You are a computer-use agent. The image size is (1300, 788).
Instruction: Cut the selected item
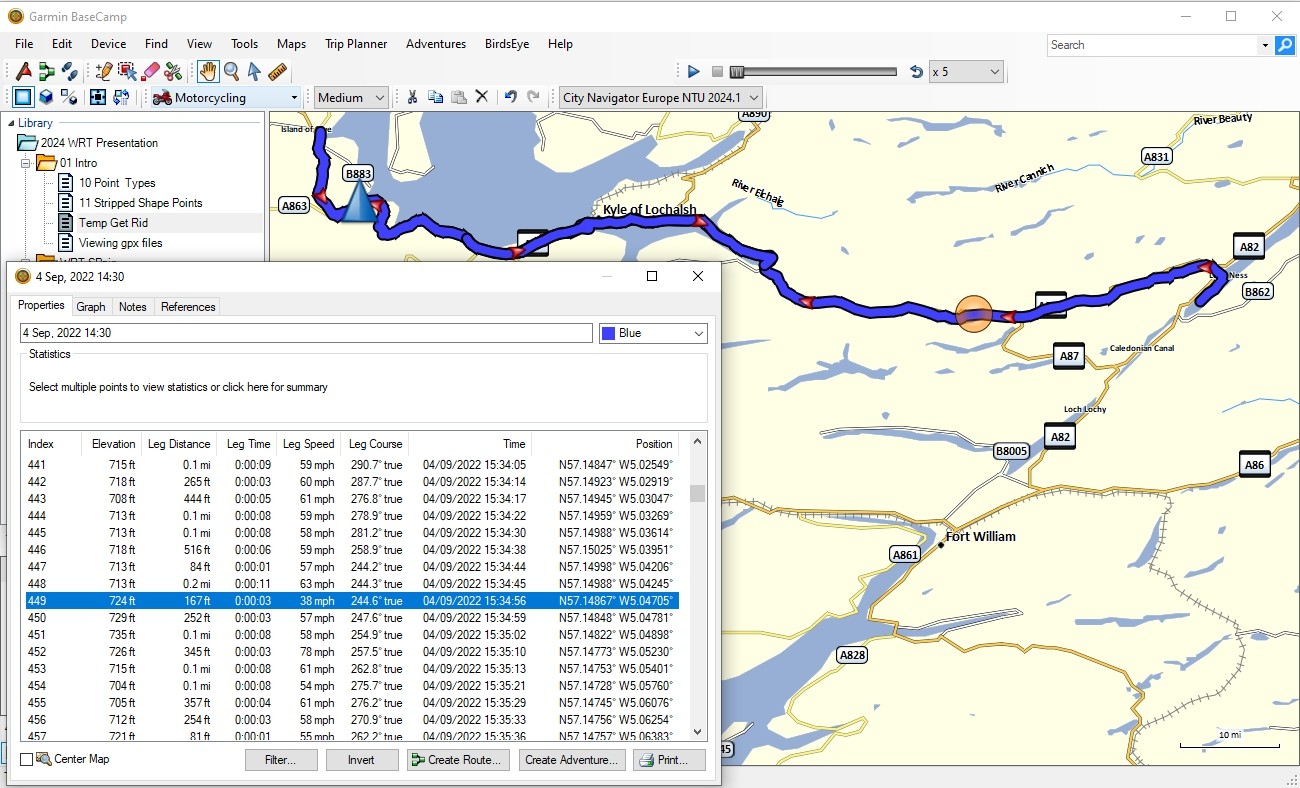pyautogui.click(x=411, y=97)
